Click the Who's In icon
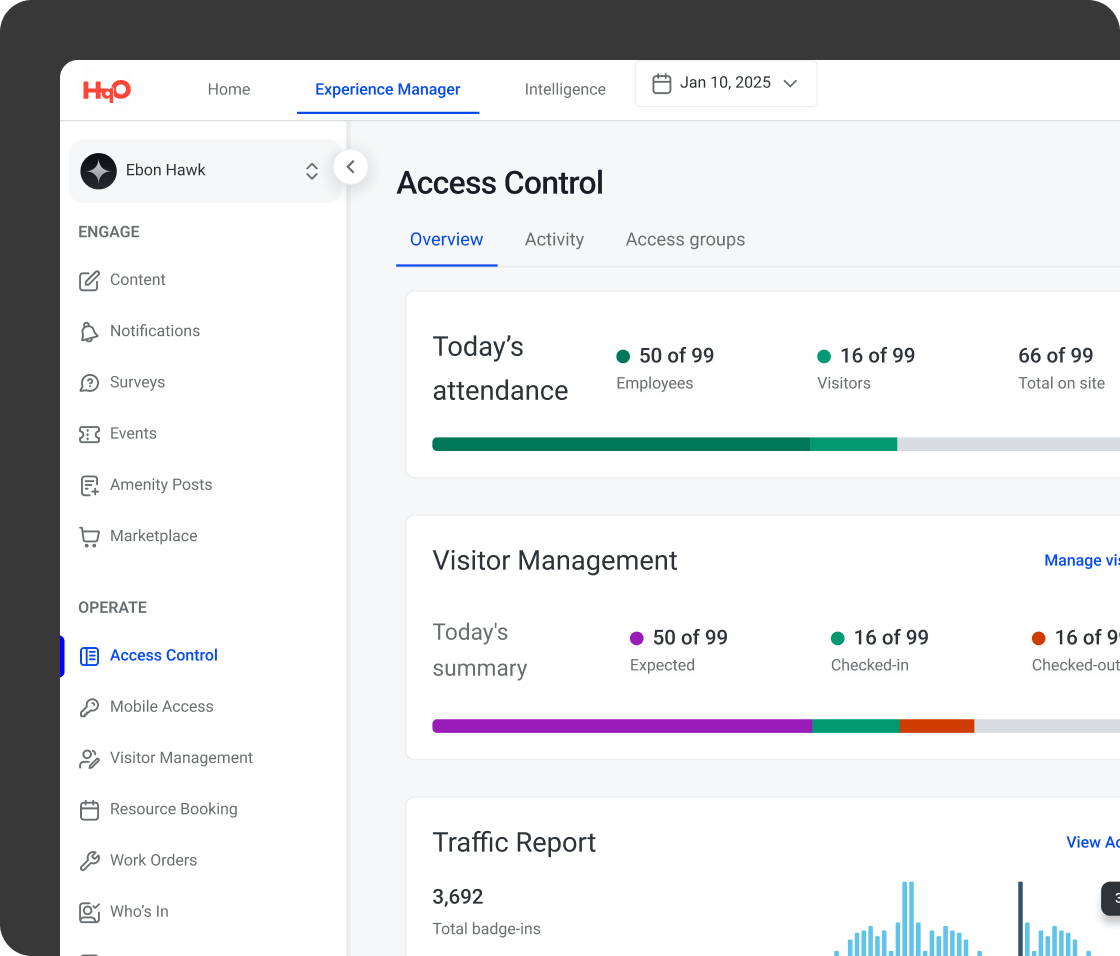Screen dimensions: 1120x956 coord(89,912)
